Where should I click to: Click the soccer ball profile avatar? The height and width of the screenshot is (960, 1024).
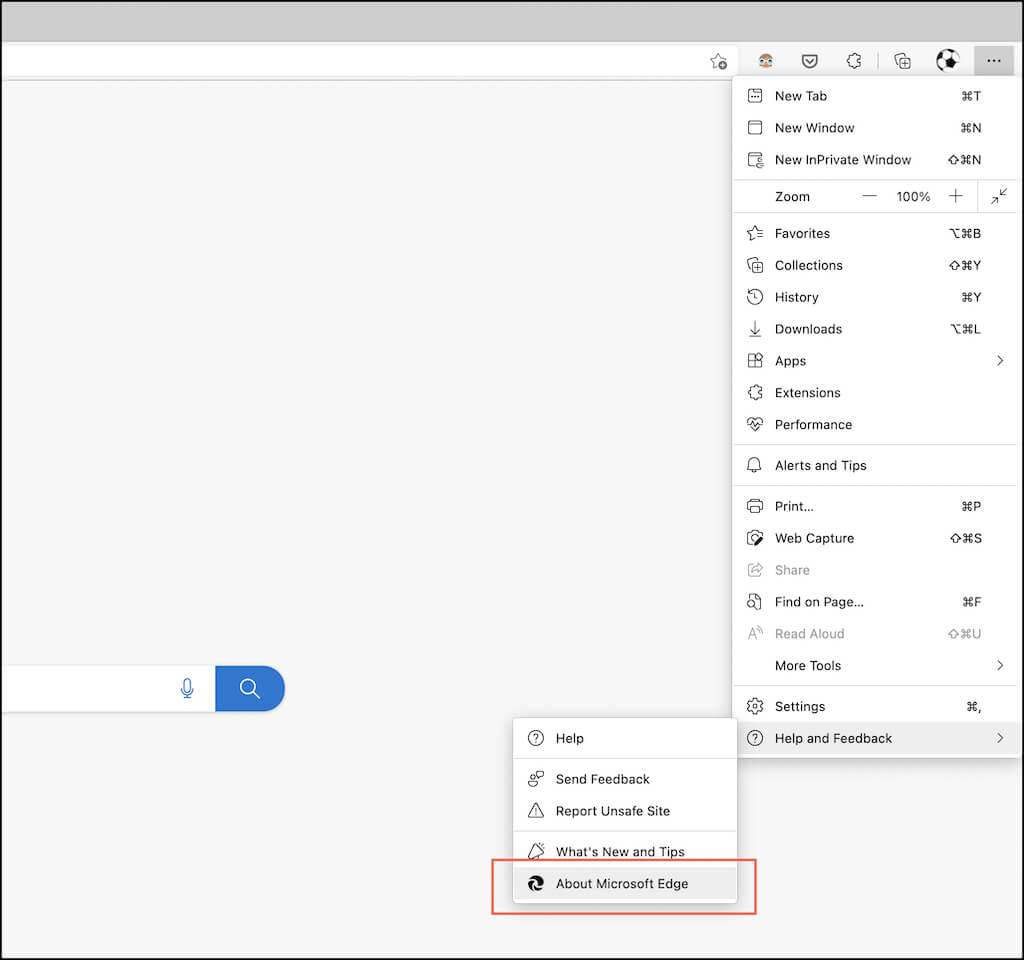pos(948,61)
